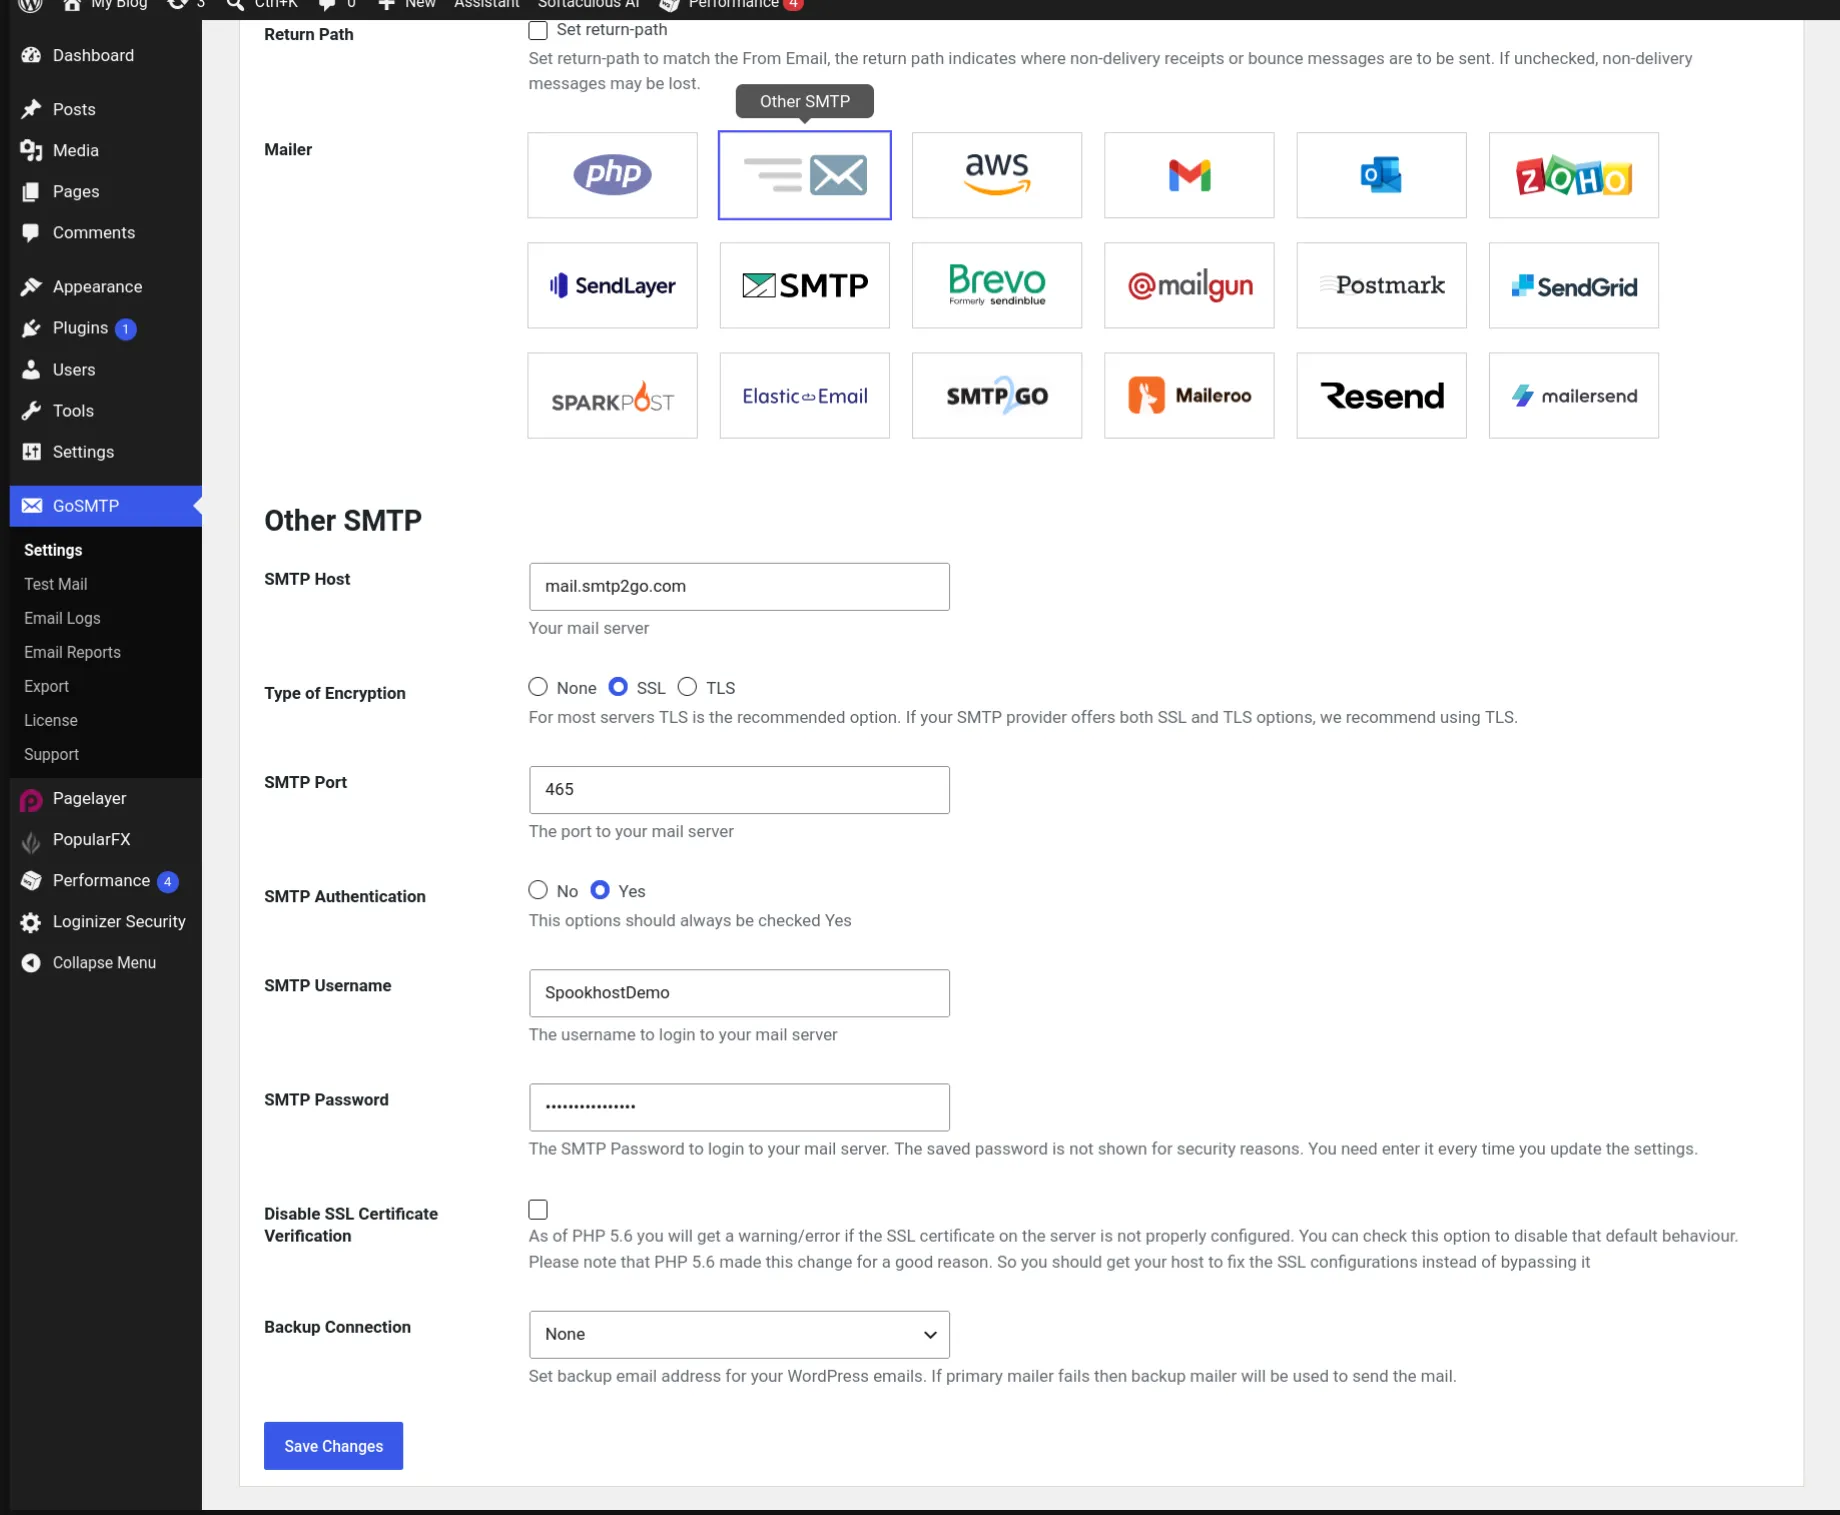1840x1515 pixels.
Task: Click the Dashboard gauge icon
Action: tap(31, 55)
